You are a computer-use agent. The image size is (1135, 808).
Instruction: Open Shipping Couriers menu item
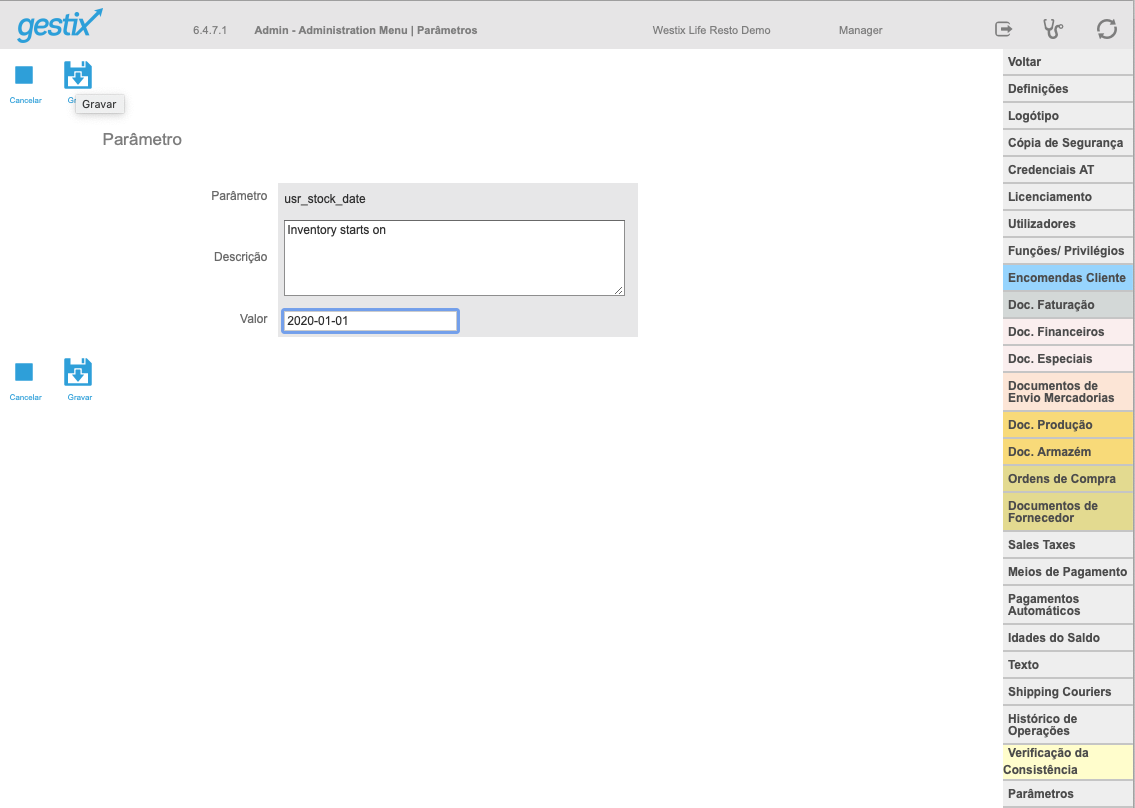coord(1068,692)
